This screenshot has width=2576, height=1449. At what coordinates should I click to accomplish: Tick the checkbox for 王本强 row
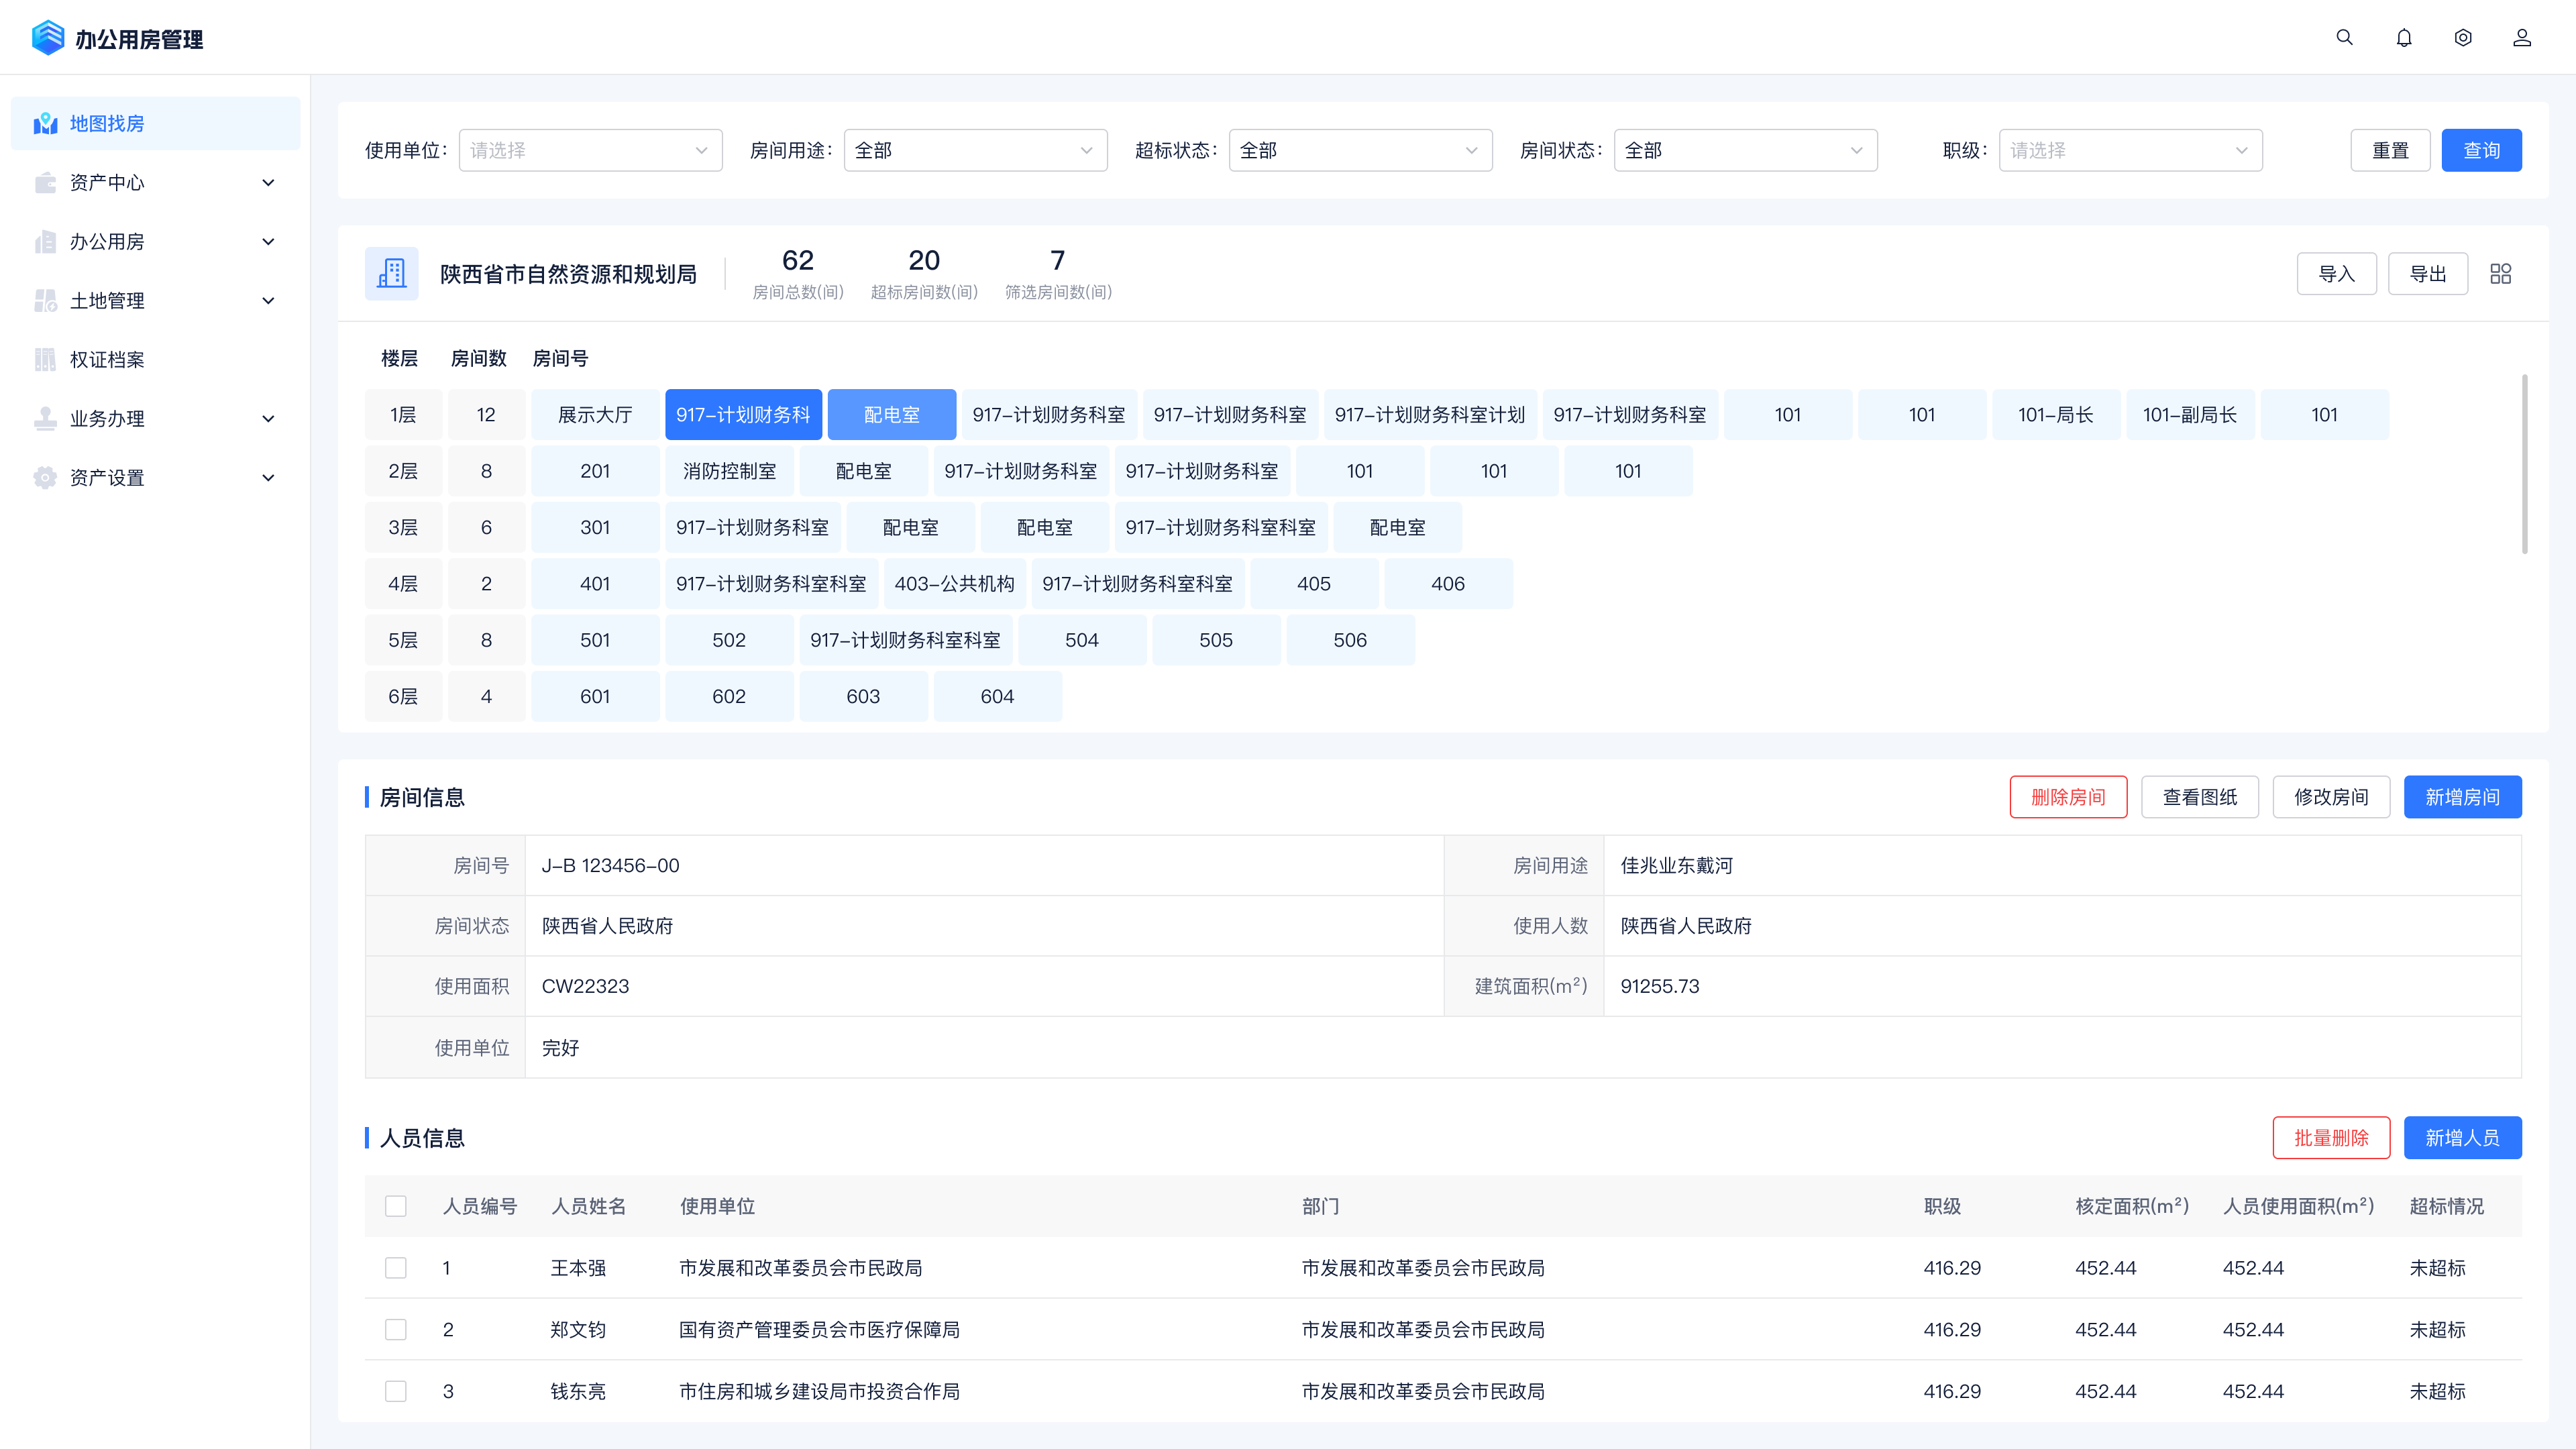(x=396, y=1268)
